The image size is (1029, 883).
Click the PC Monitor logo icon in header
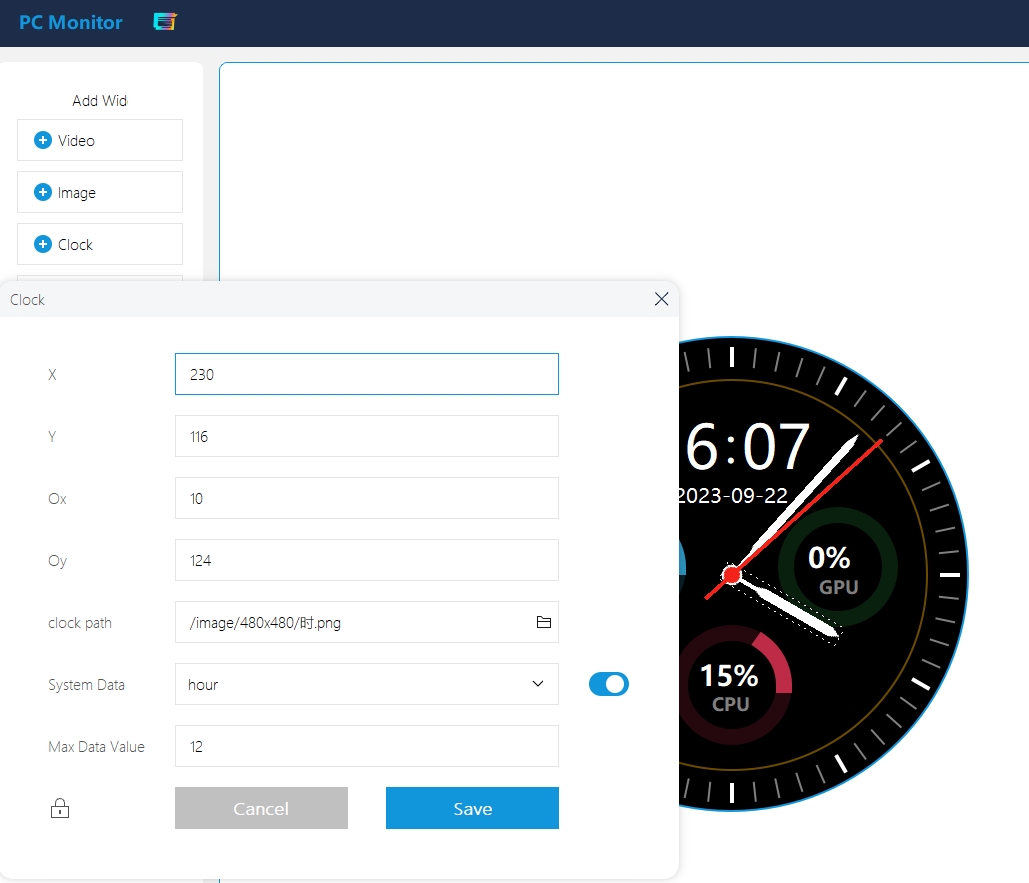165,22
